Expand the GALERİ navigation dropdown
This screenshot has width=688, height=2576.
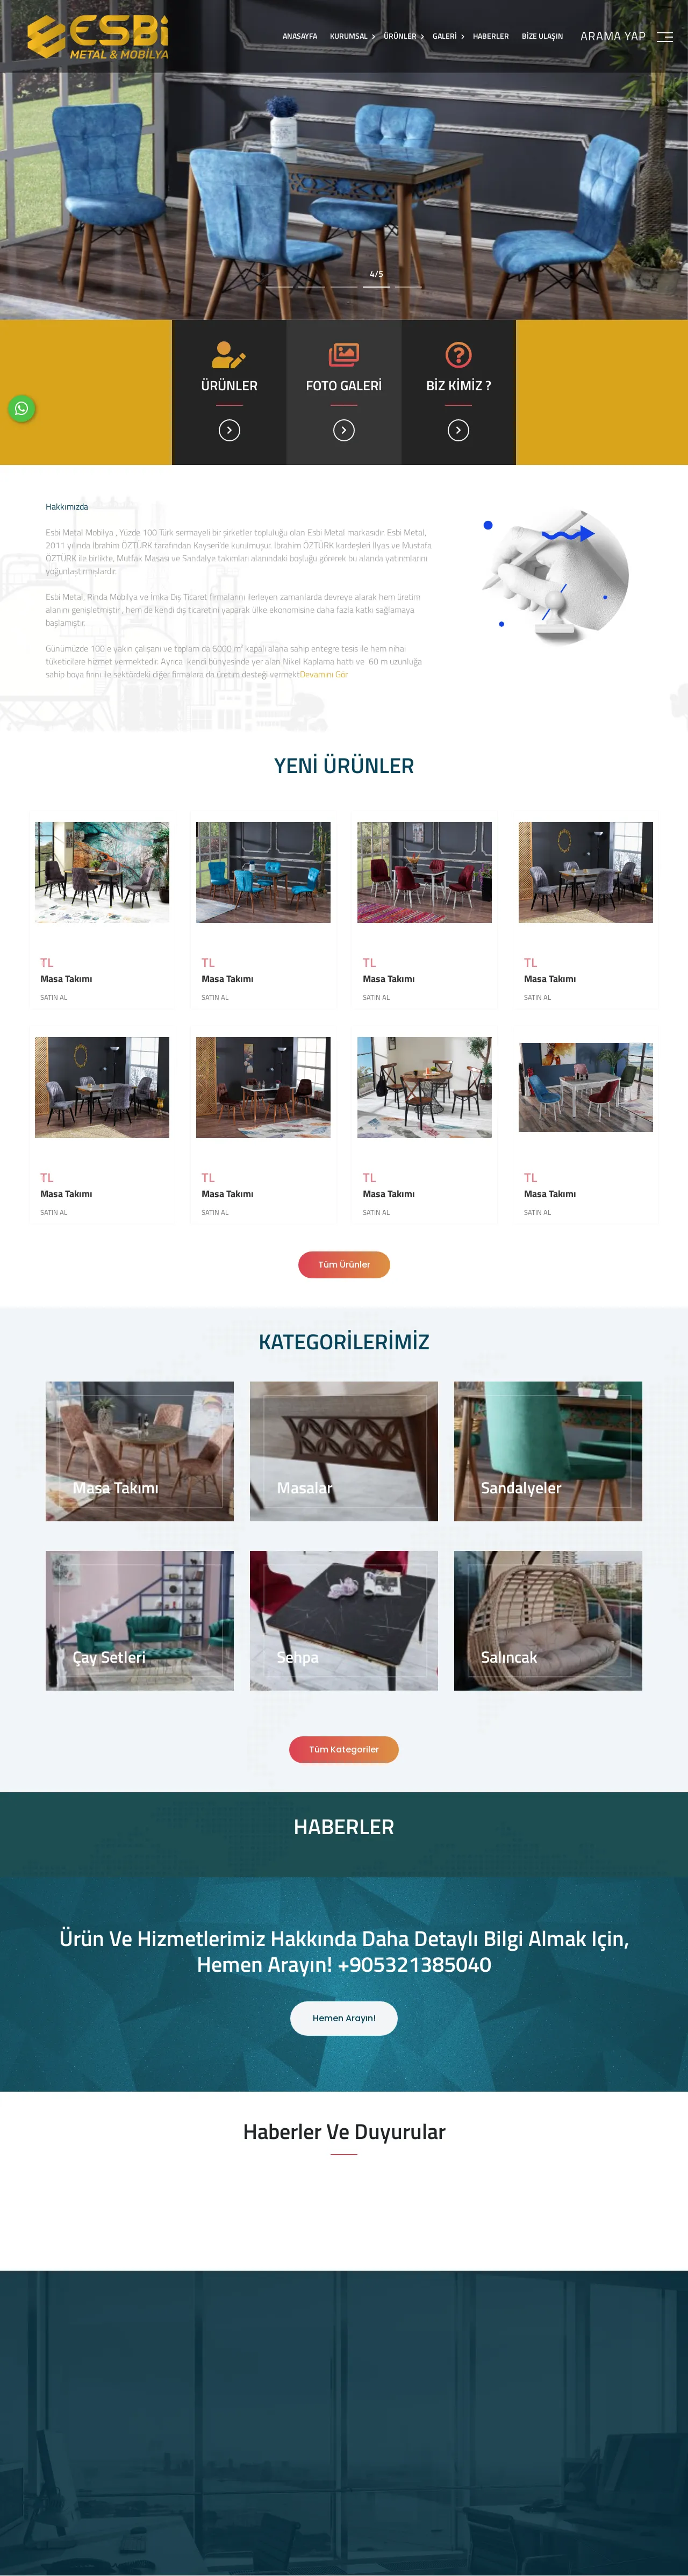coord(448,36)
